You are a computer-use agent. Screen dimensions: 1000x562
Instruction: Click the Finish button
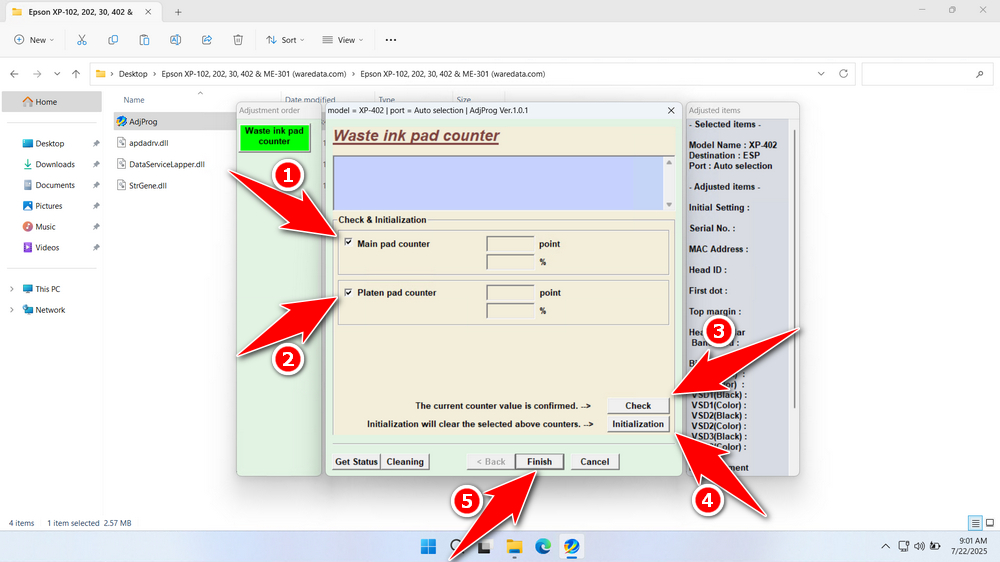click(x=540, y=462)
